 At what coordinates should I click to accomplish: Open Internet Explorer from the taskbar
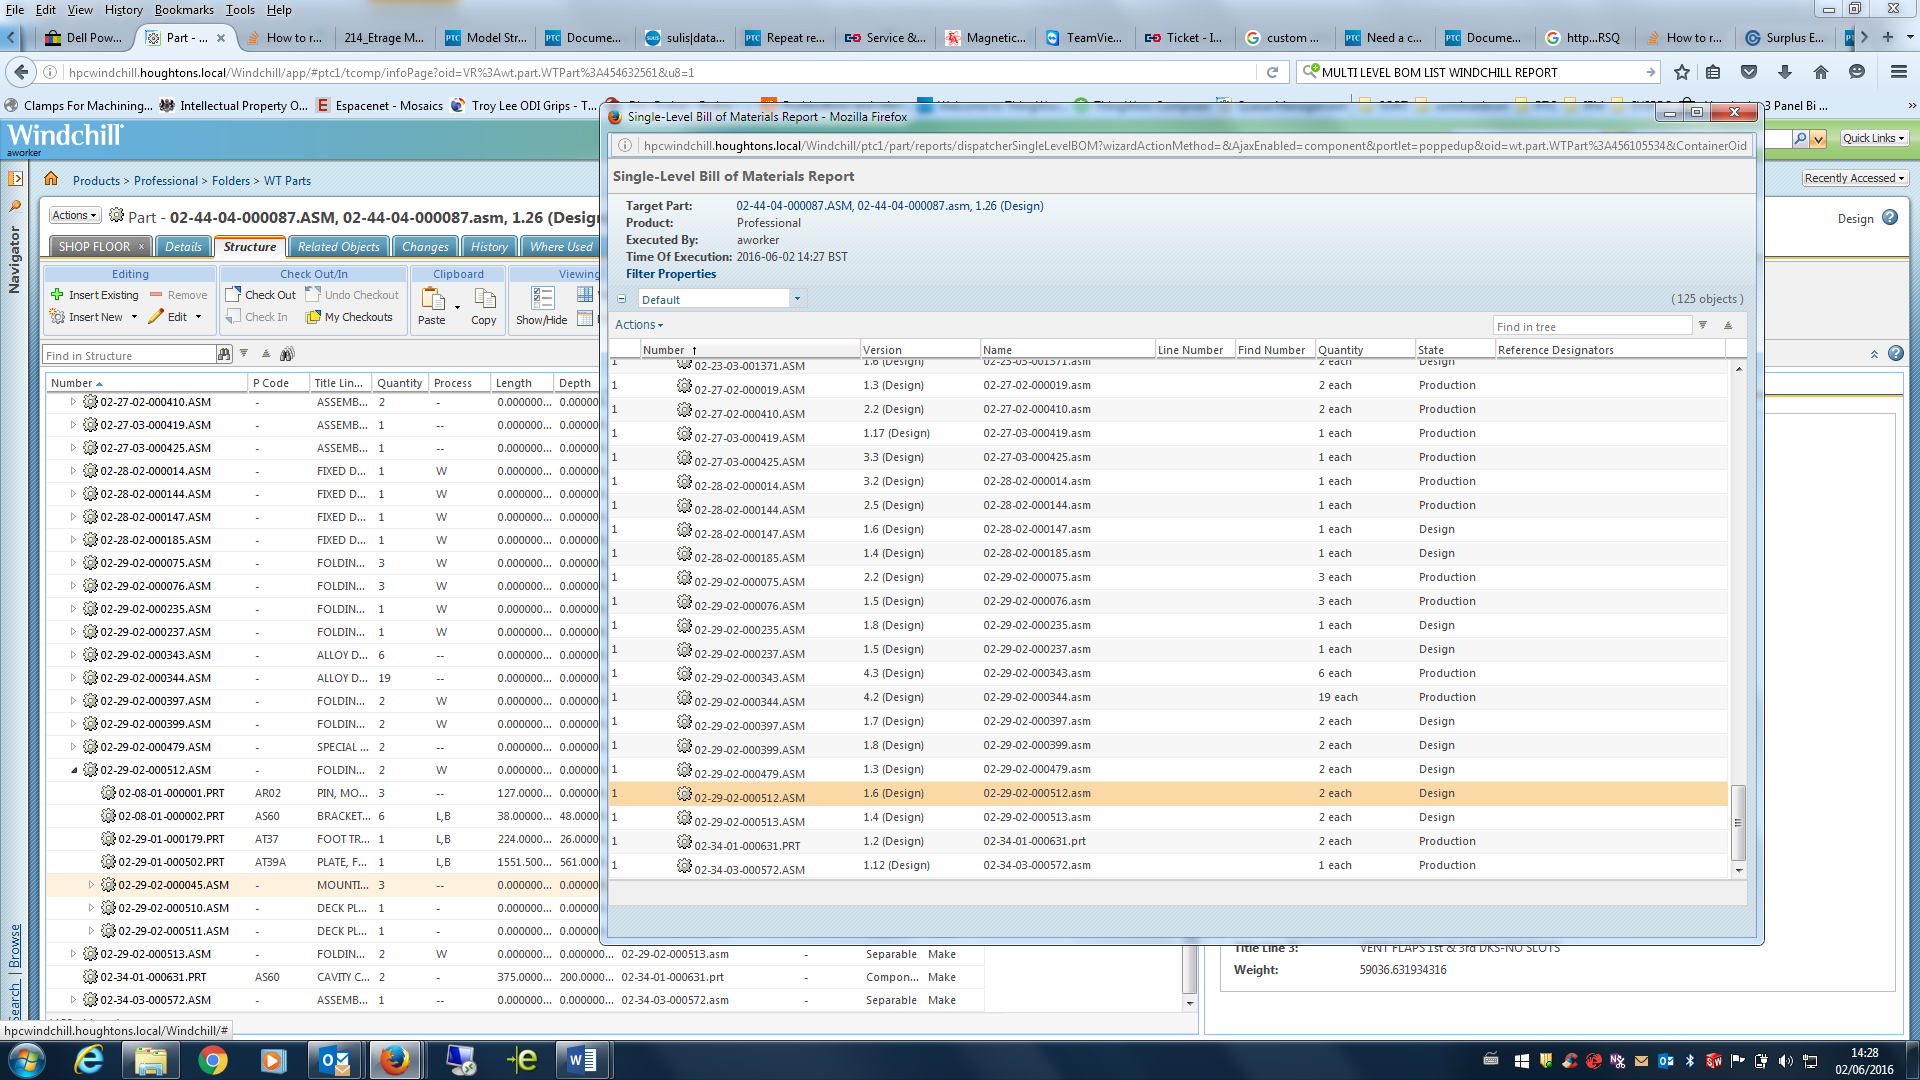(90, 1059)
